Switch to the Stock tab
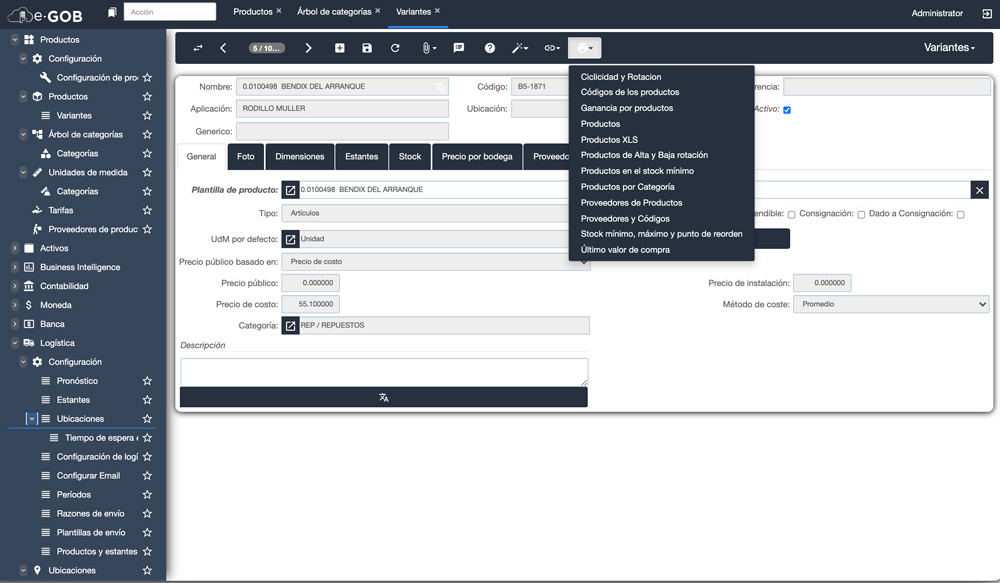The height and width of the screenshot is (583, 1000). coord(410,157)
